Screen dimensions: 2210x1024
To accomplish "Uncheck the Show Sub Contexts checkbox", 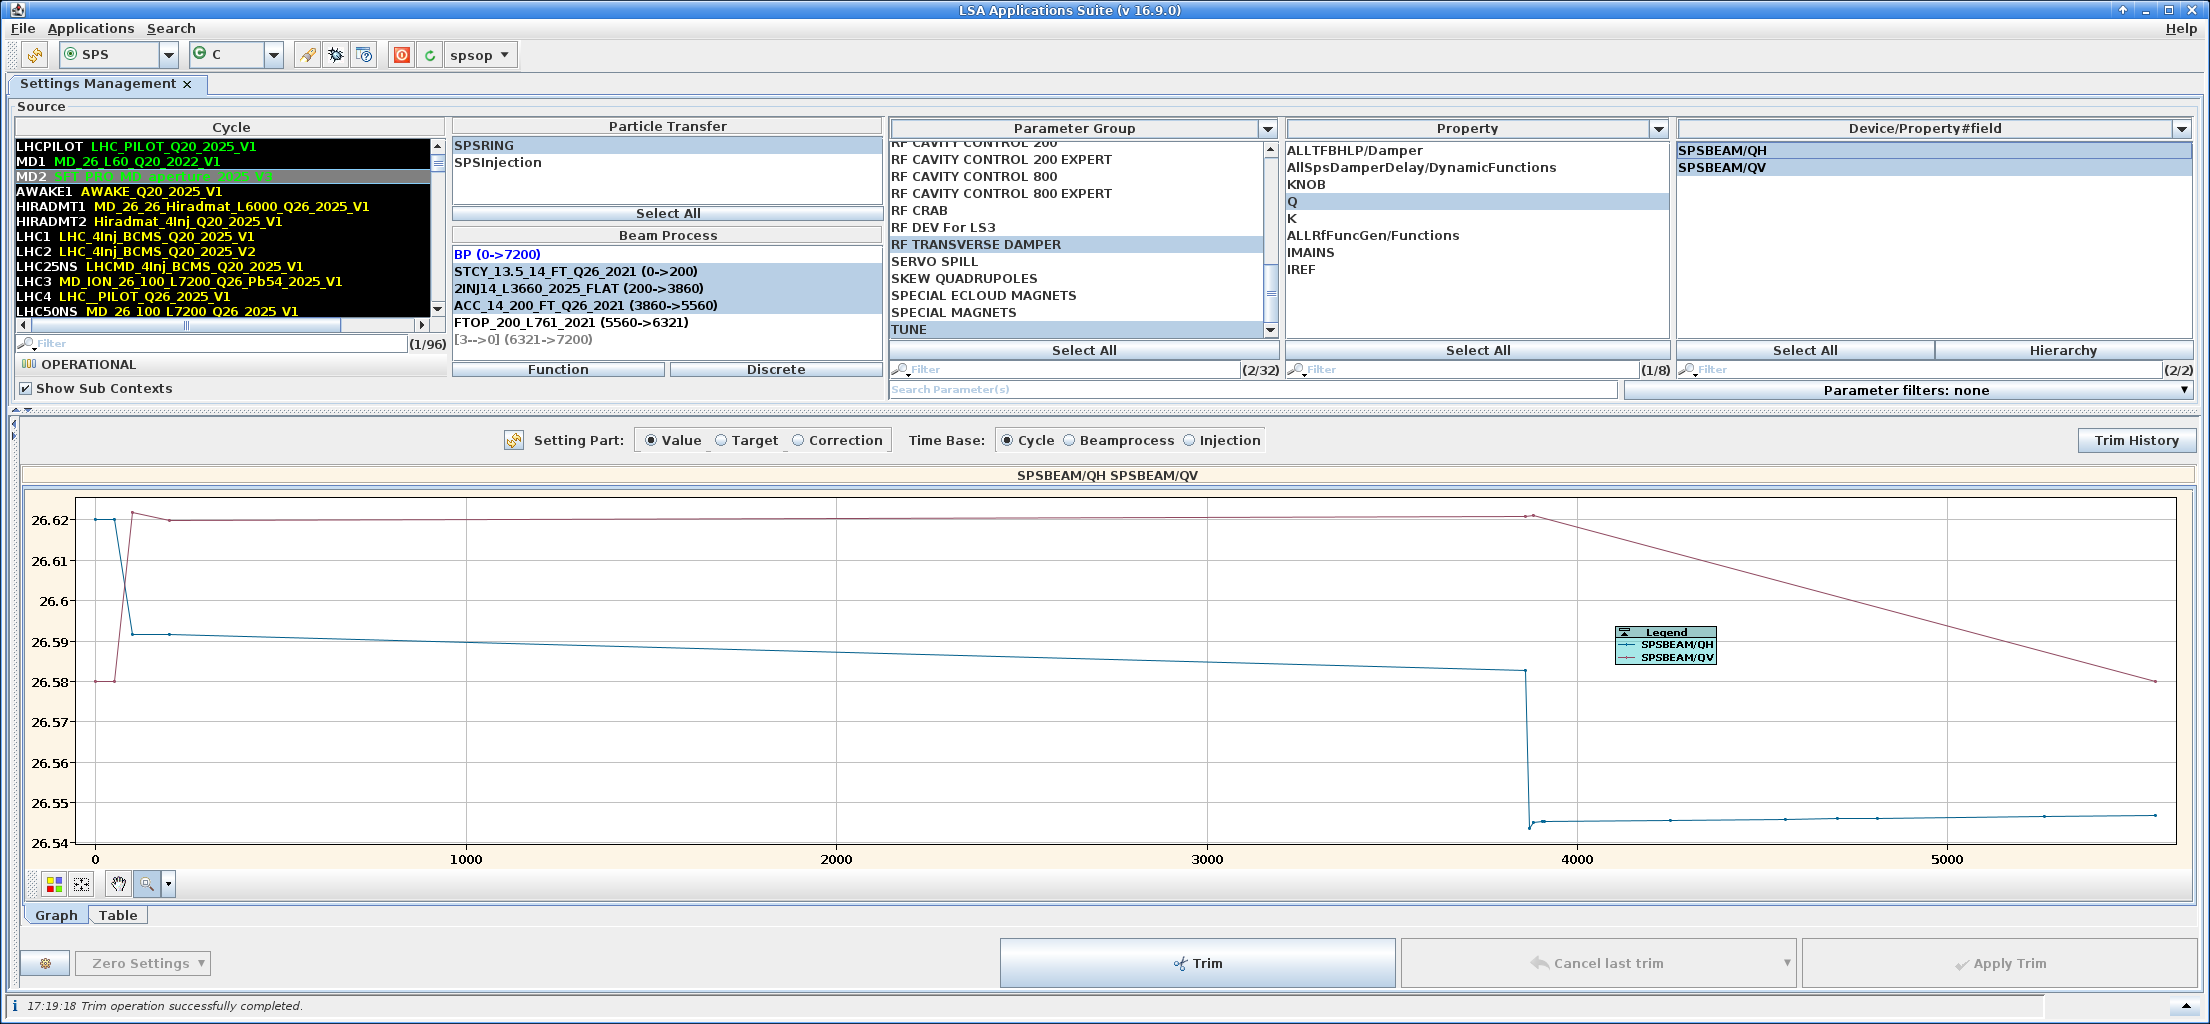I will [26, 389].
